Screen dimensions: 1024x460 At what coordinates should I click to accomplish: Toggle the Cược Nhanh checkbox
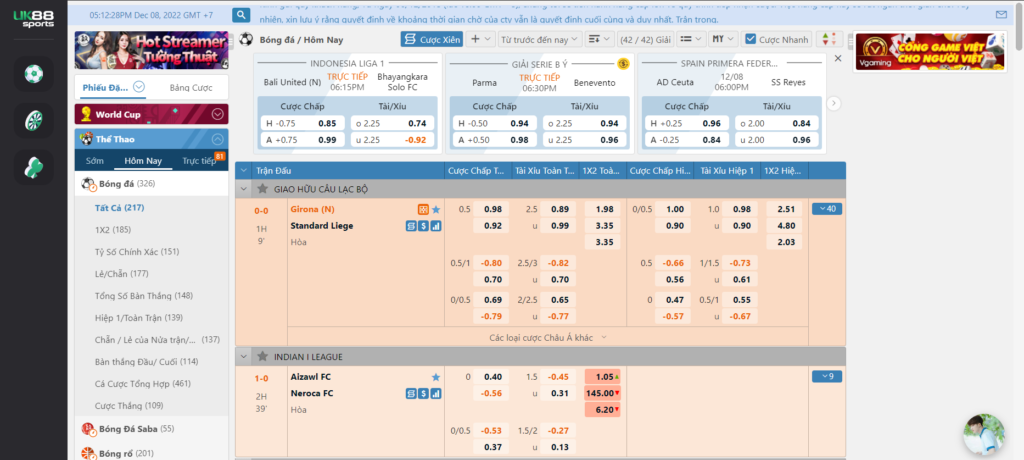(x=751, y=39)
